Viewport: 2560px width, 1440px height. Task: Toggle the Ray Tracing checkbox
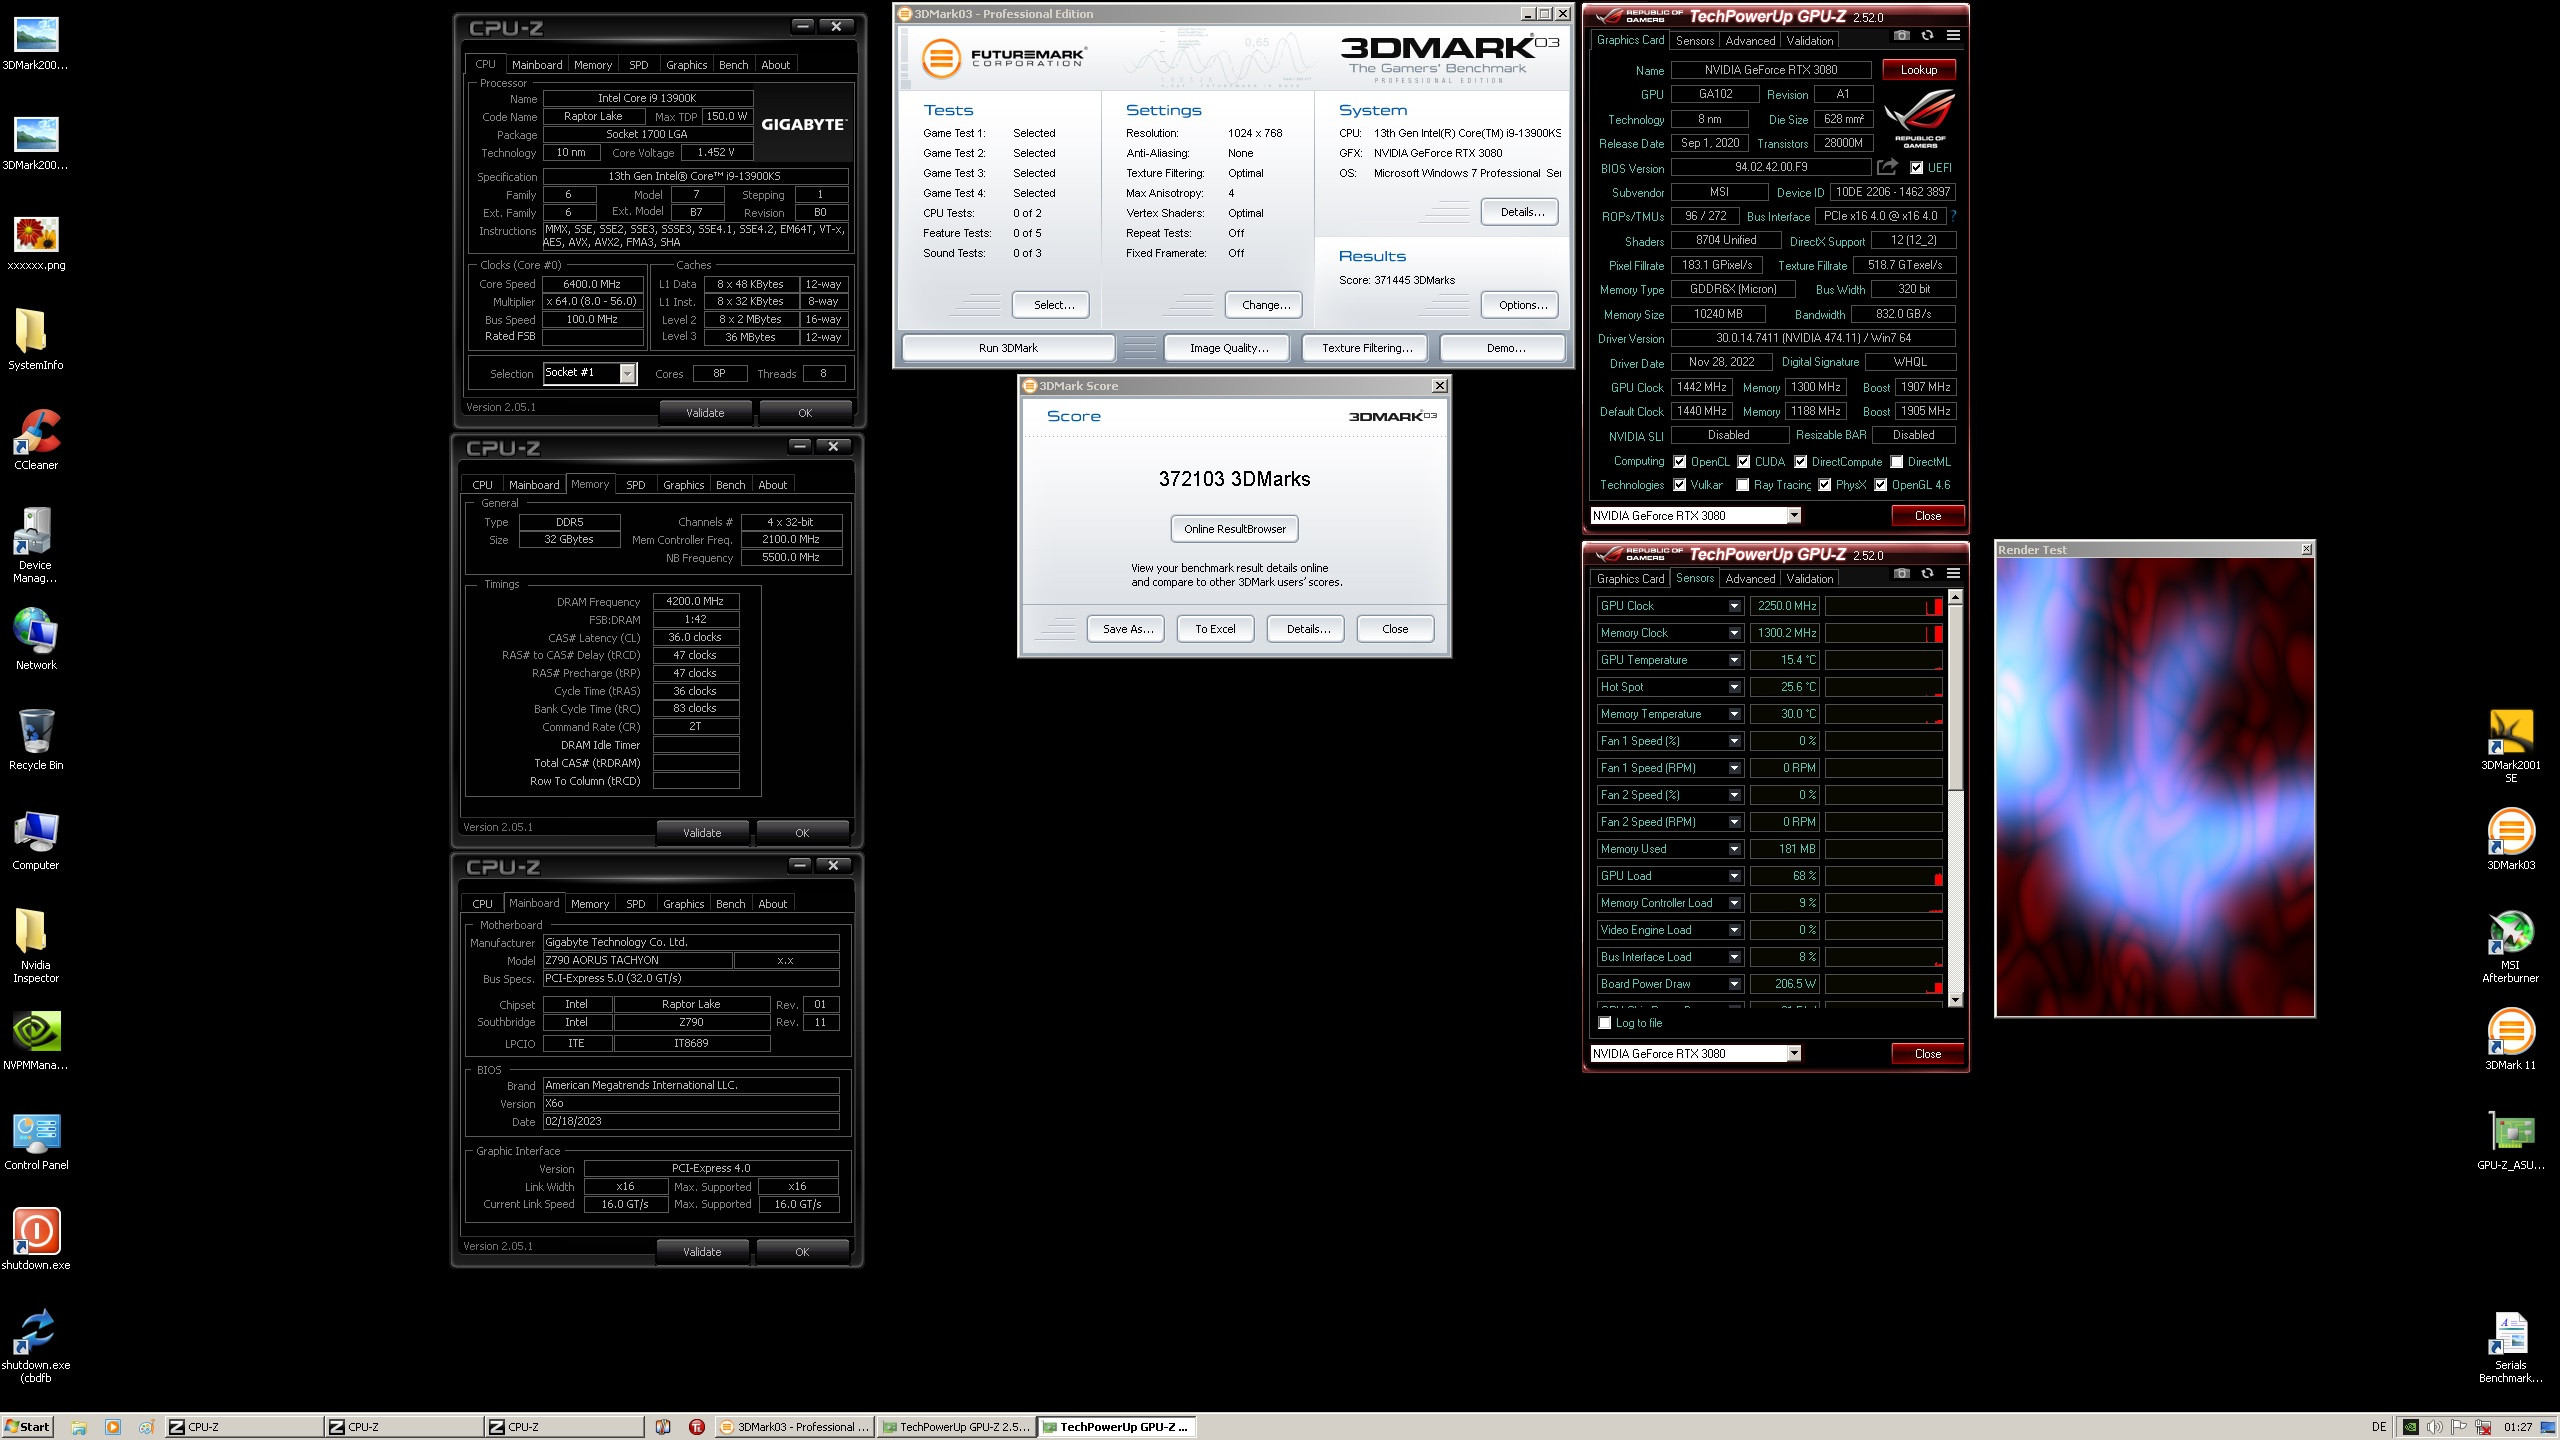click(x=1743, y=485)
